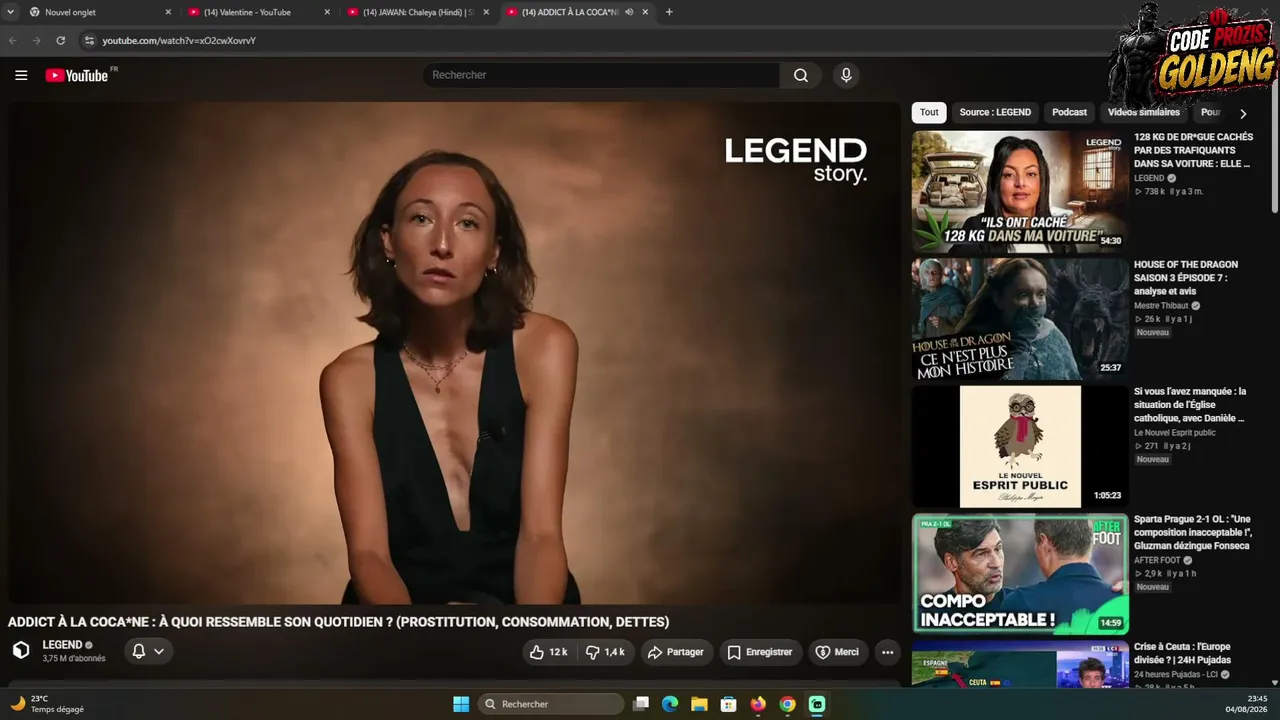Close the Nouvel onglet tab
The width and height of the screenshot is (1280, 720).
tap(168, 12)
